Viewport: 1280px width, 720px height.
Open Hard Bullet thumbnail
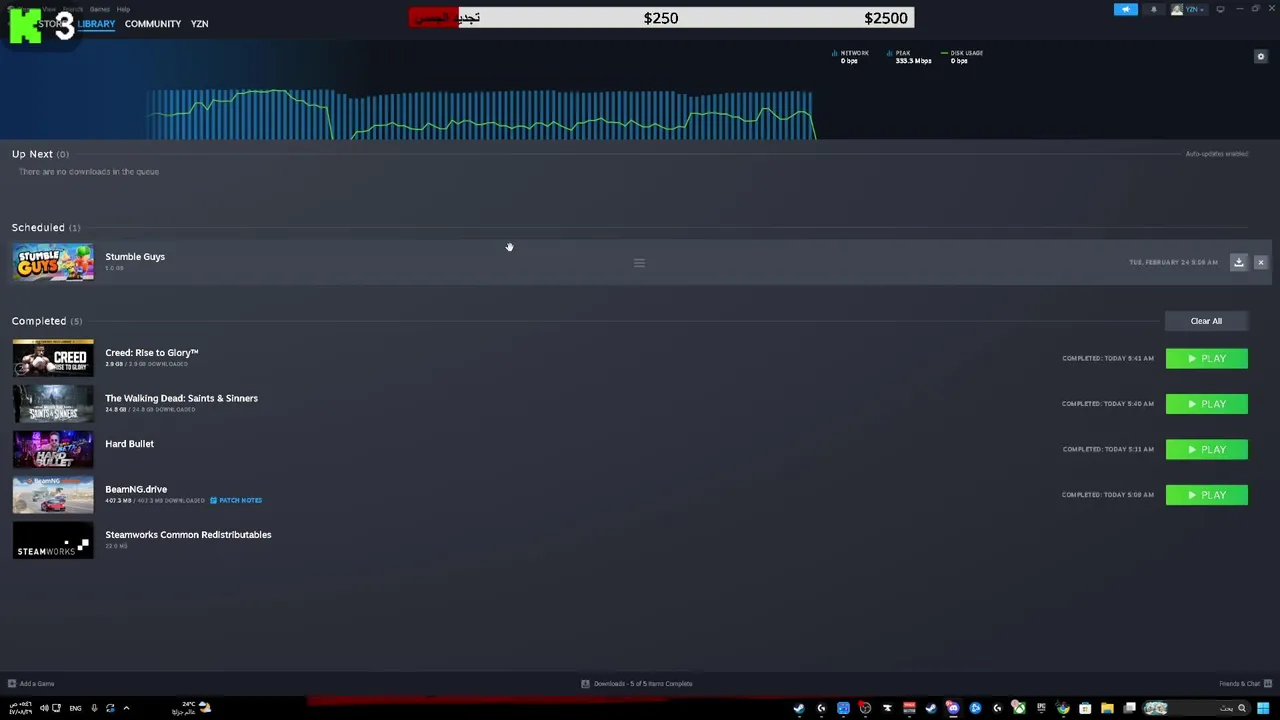tap(53, 449)
